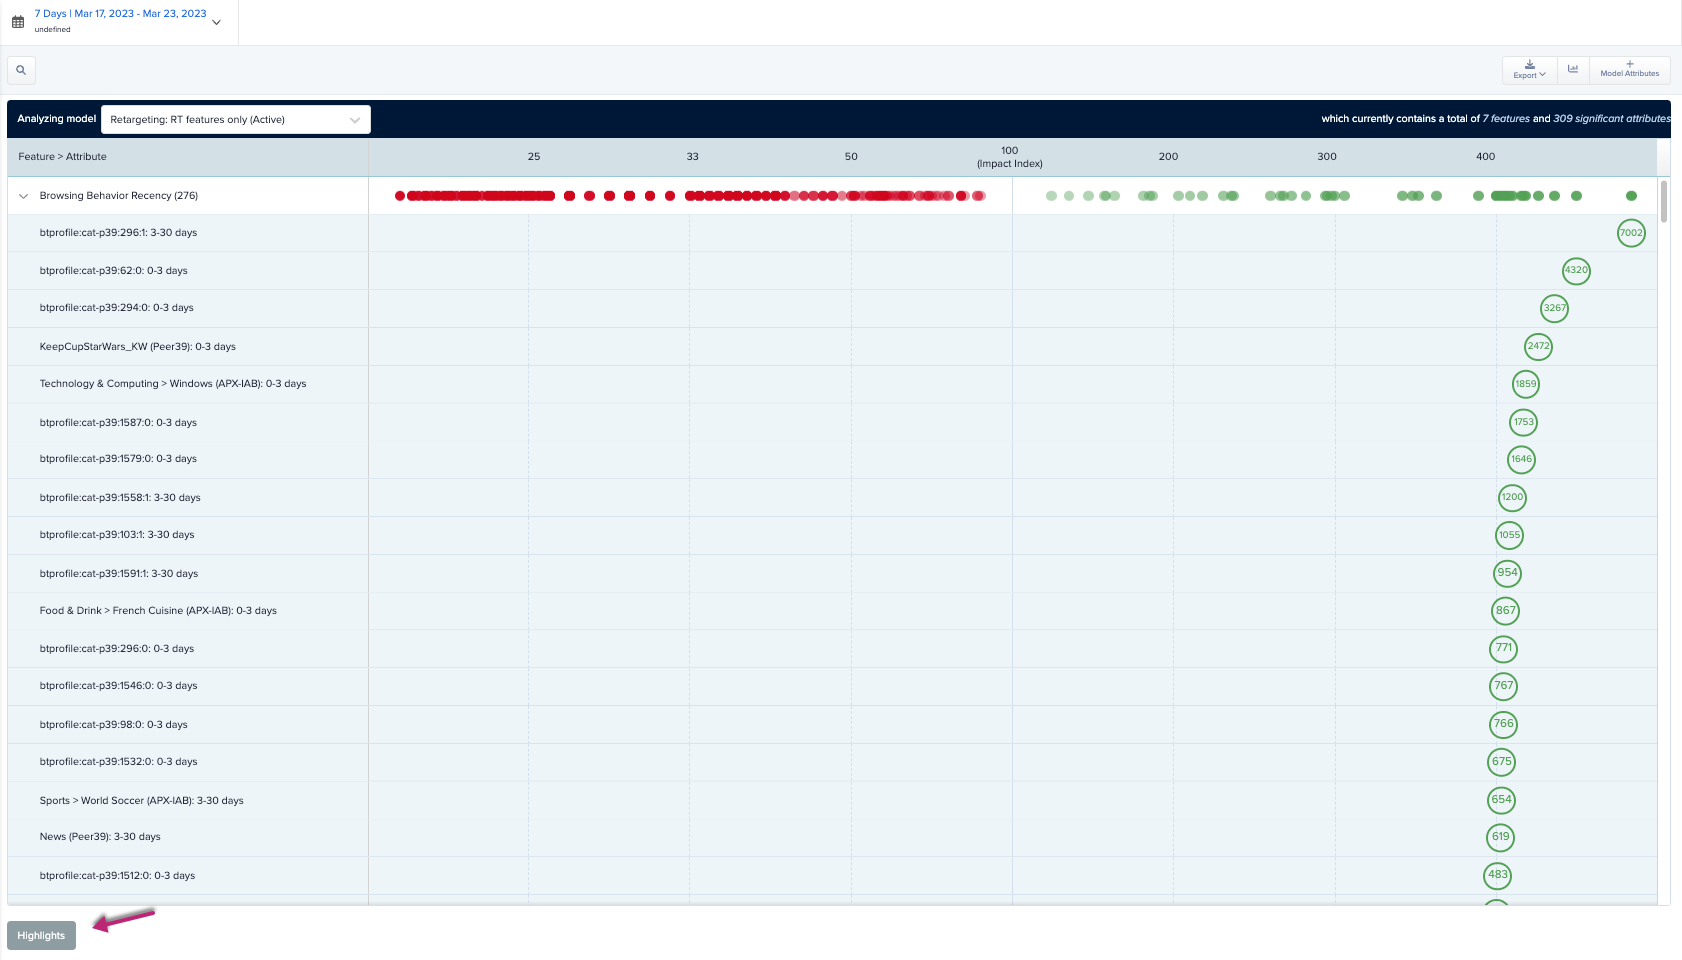The height and width of the screenshot is (960, 1682).
Task: Click the 867 French Cuisine bubble
Action: point(1505,611)
